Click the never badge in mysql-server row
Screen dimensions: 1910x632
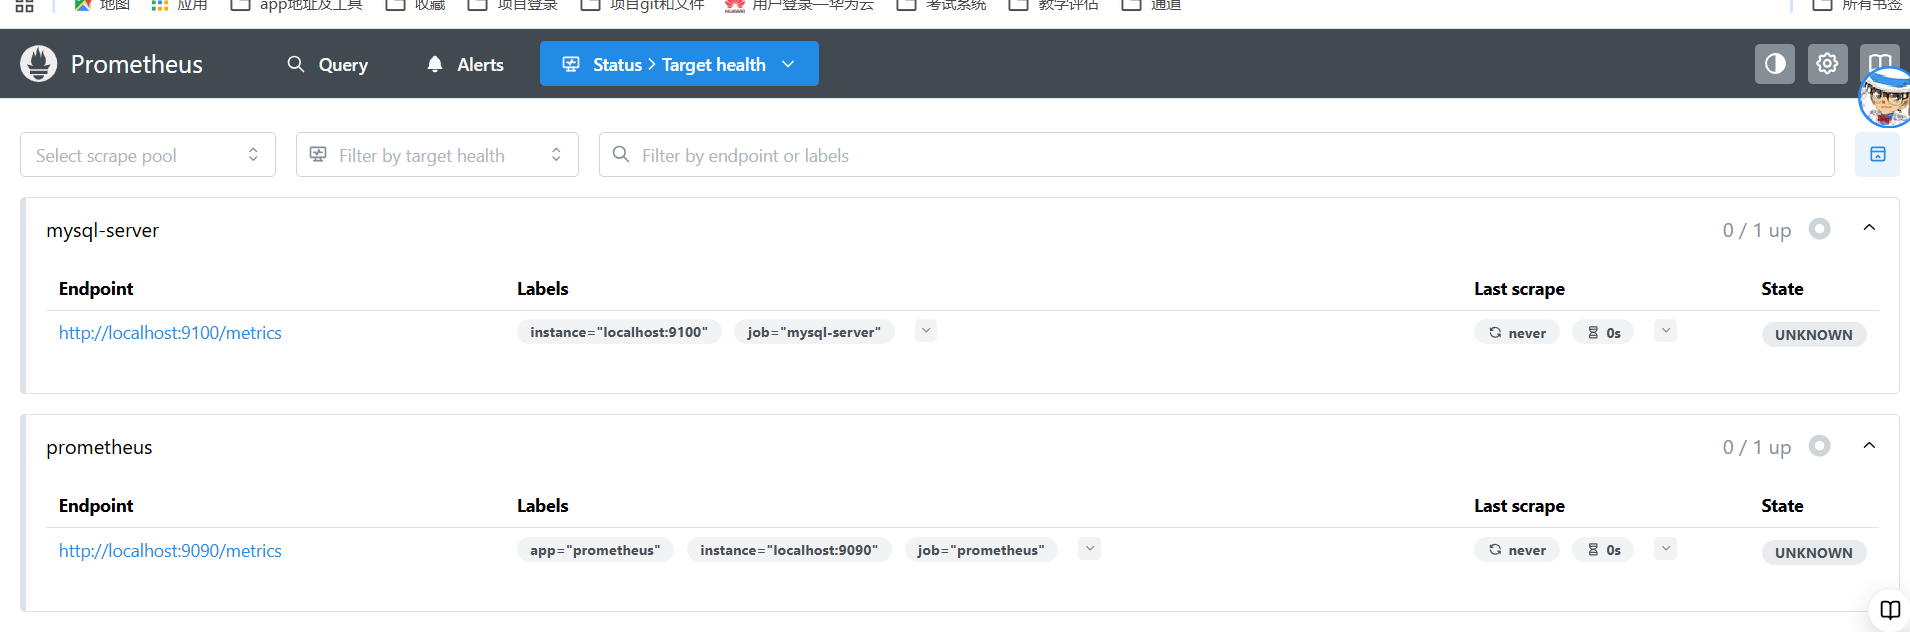point(1517,333)
